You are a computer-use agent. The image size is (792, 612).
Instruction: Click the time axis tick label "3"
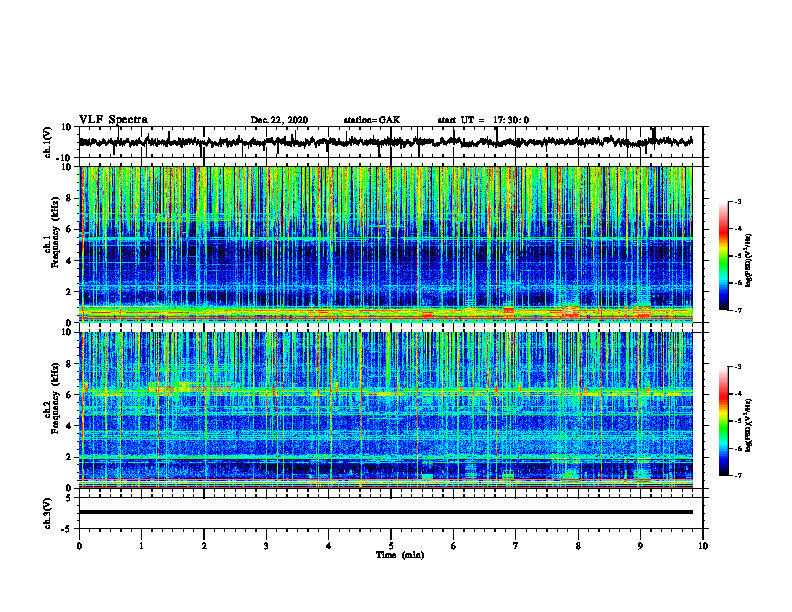[x=266, y=546]
